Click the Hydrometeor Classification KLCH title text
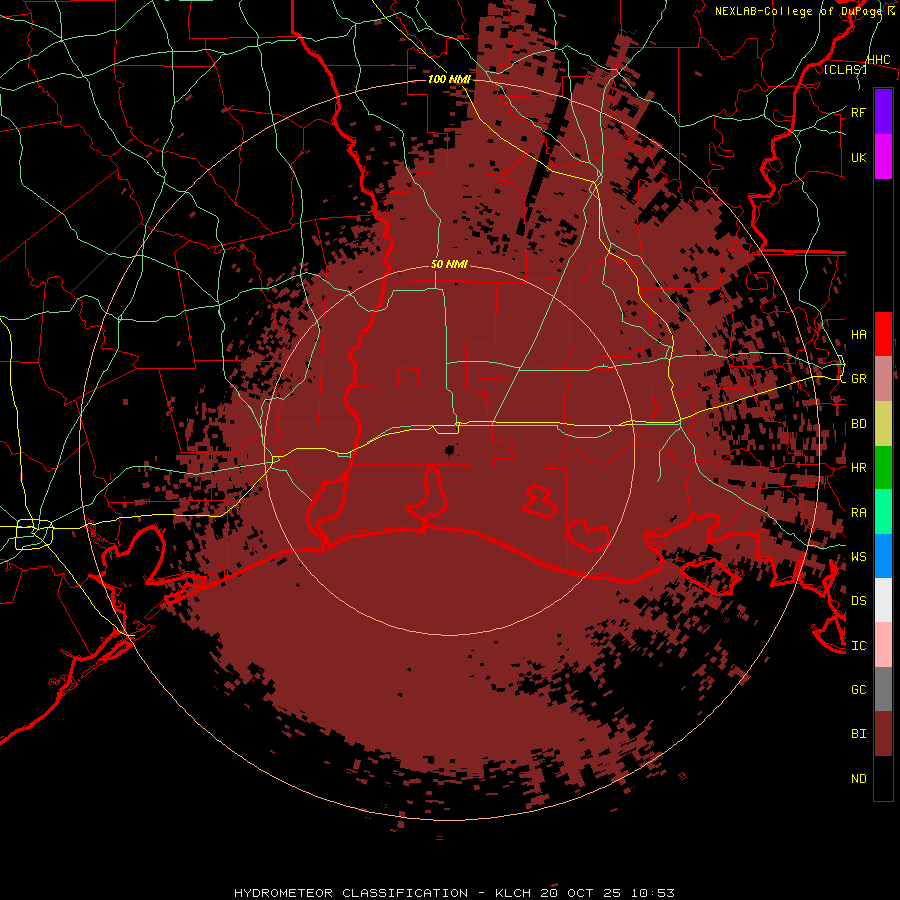 coord(454,893)
